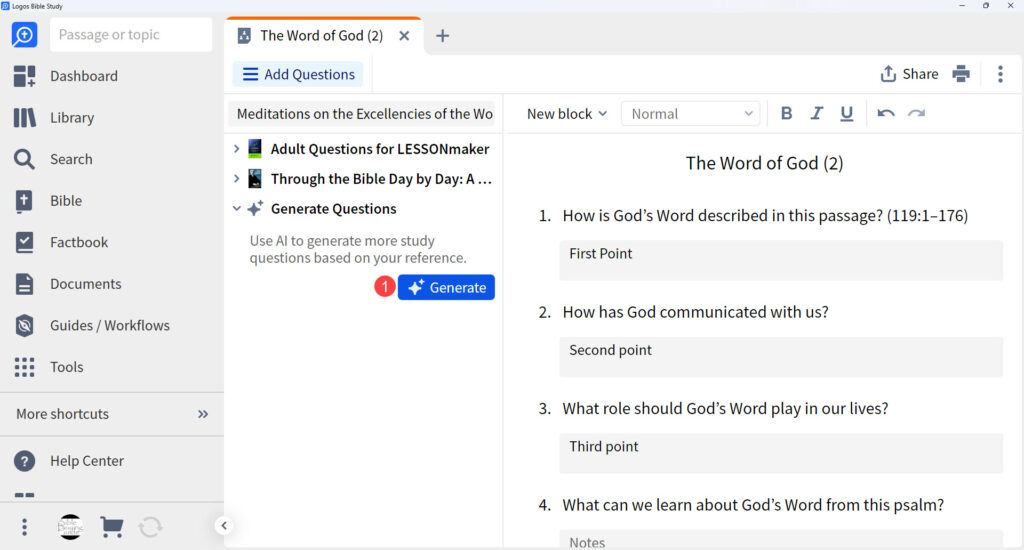Click the Logos home search icon
The width and height of the screenshot is (1024, 550).
tap(24, 35)
